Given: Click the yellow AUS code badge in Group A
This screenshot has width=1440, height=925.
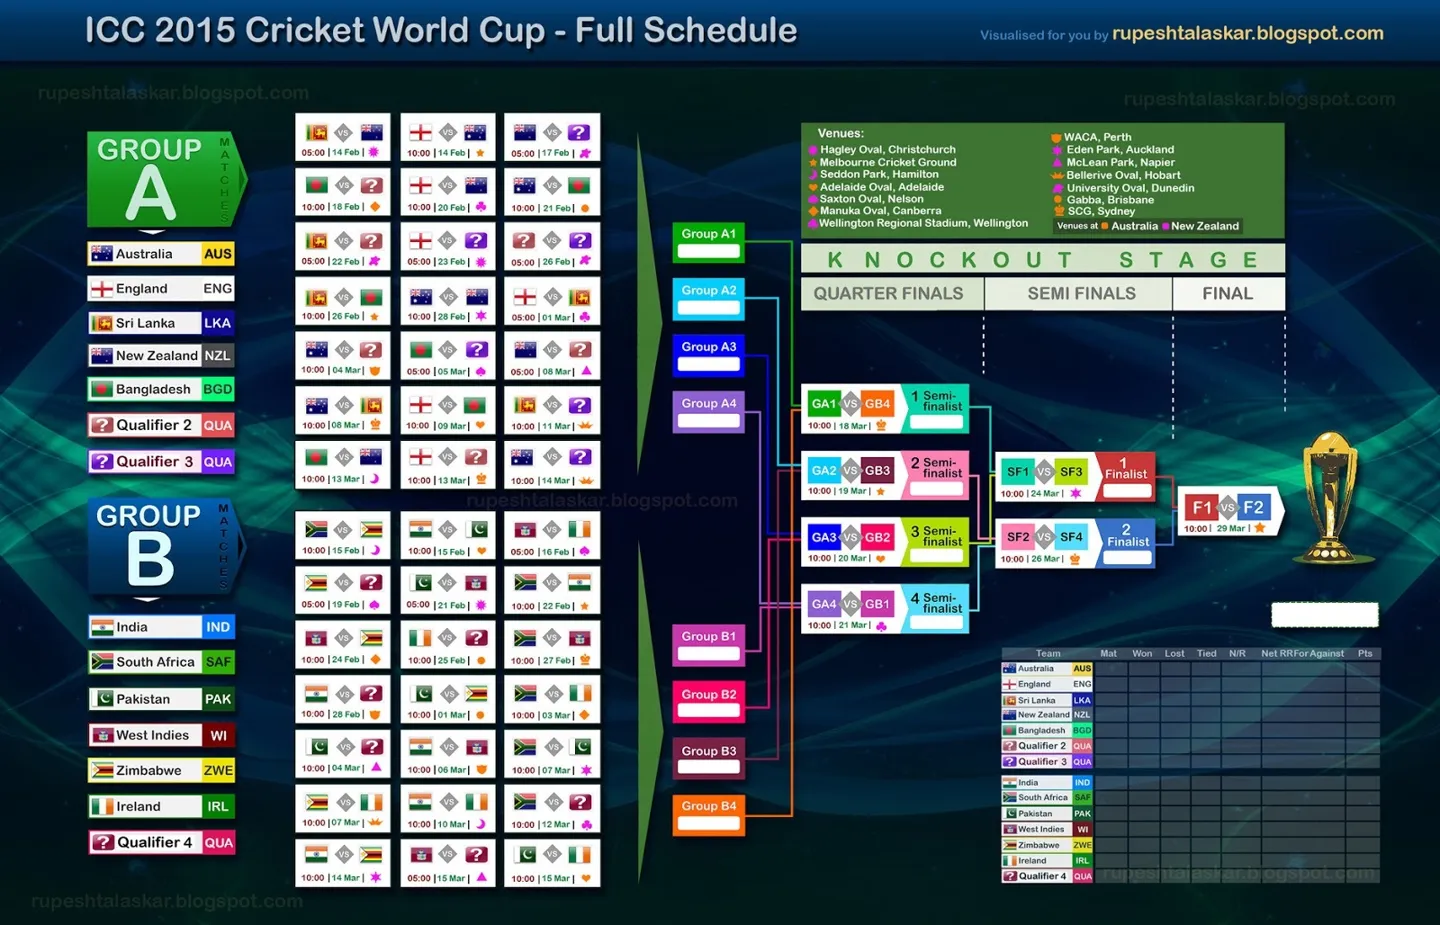Looking at the screenshot, I should coord(218,254).
